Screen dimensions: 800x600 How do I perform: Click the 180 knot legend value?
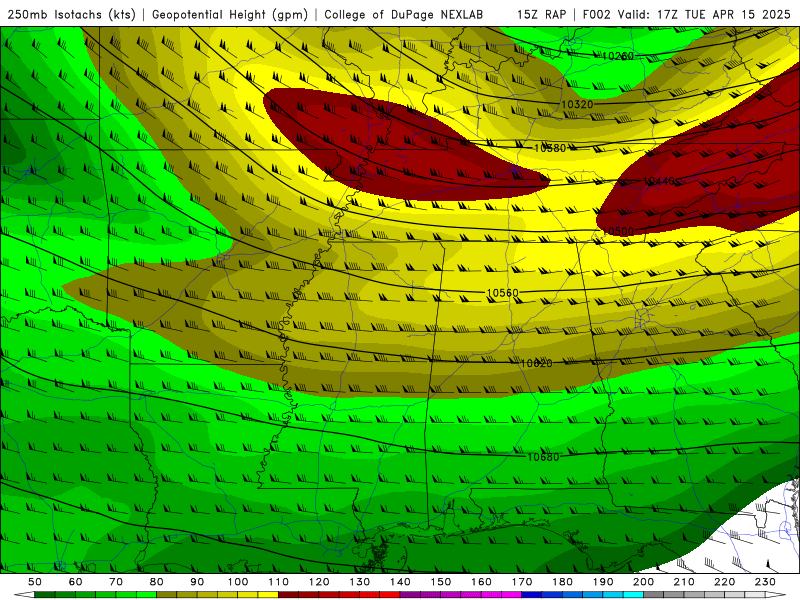tap(562, 582)
